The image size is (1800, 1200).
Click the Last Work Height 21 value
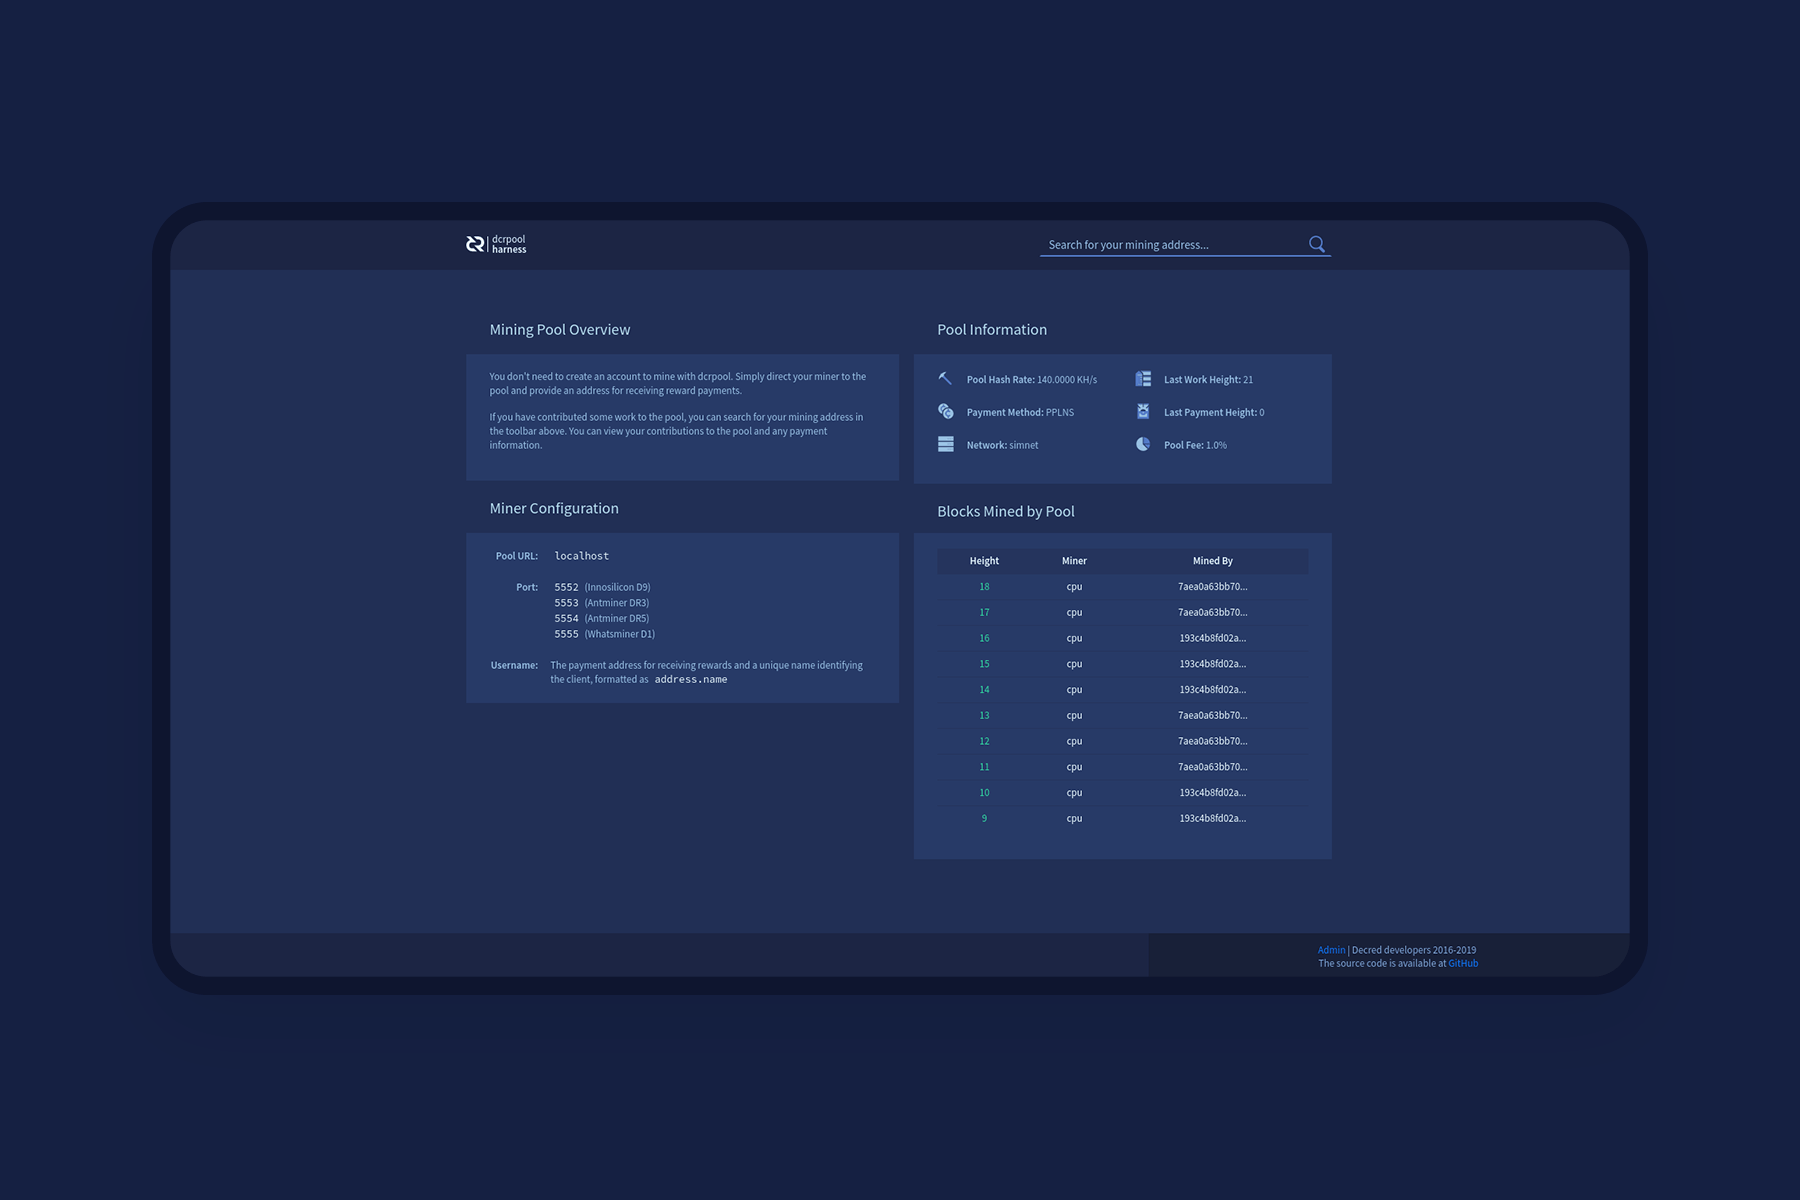click(x=1248, y=380)
